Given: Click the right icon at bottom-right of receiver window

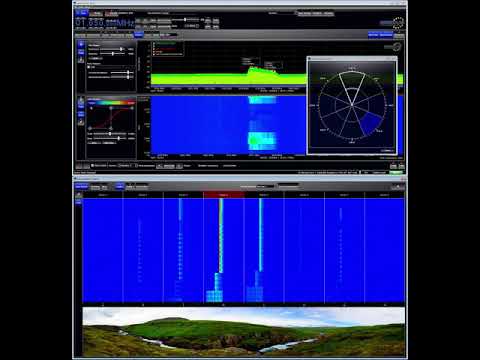Looking at the screenshot, I should click(x=401, y=166).
